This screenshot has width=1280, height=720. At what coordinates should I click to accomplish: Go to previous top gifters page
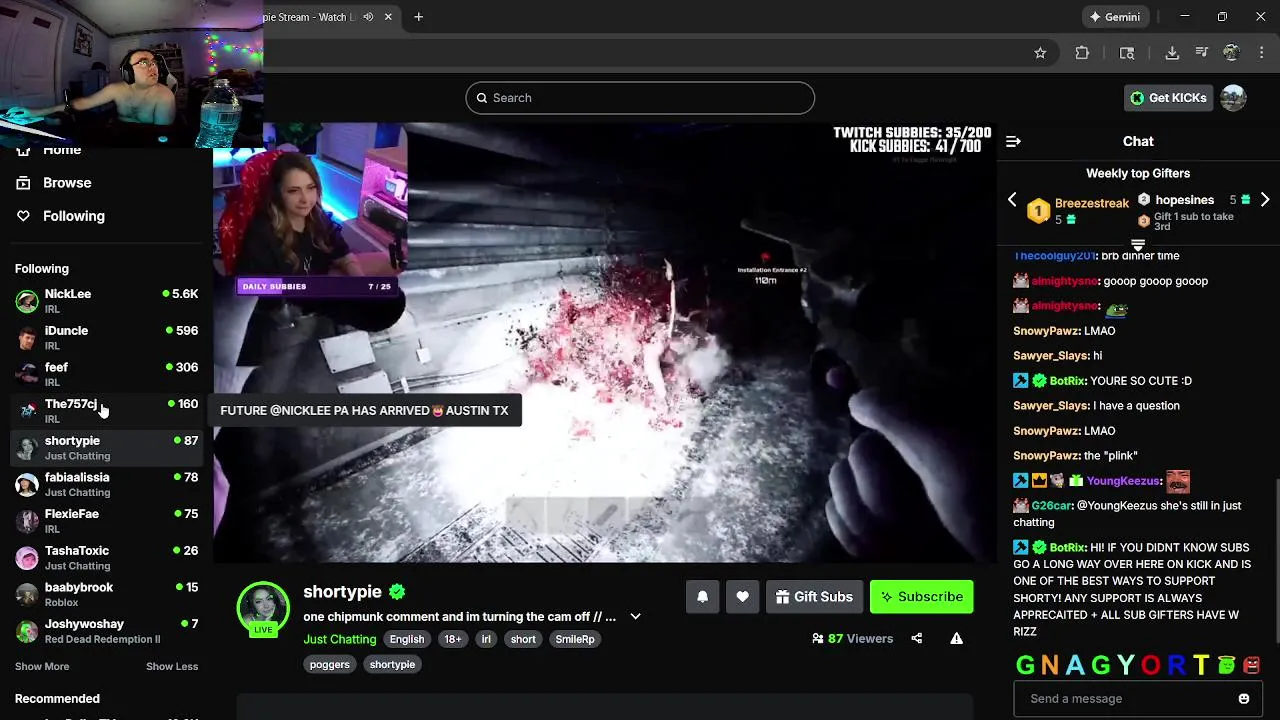pyautogui.click(x=1012, y=200)
